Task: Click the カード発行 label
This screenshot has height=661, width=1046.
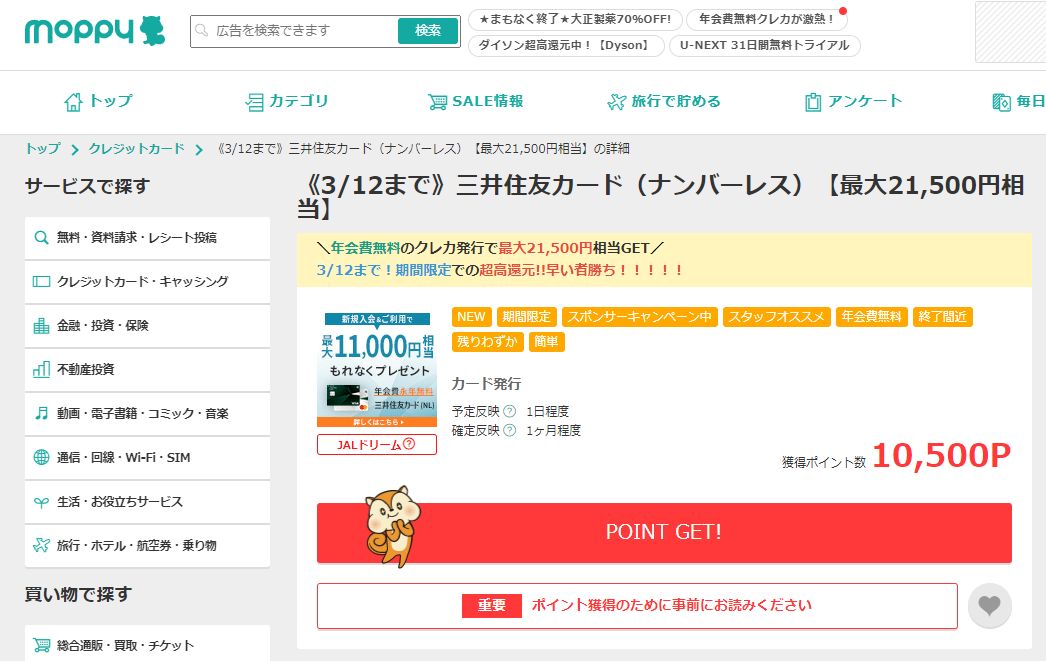Action: point(486,384)
